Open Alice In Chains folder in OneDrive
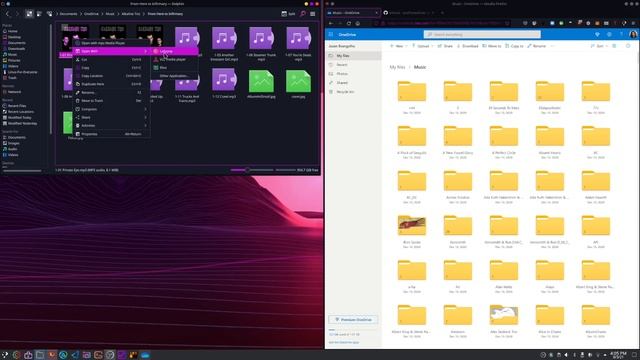 coord(550,320)
